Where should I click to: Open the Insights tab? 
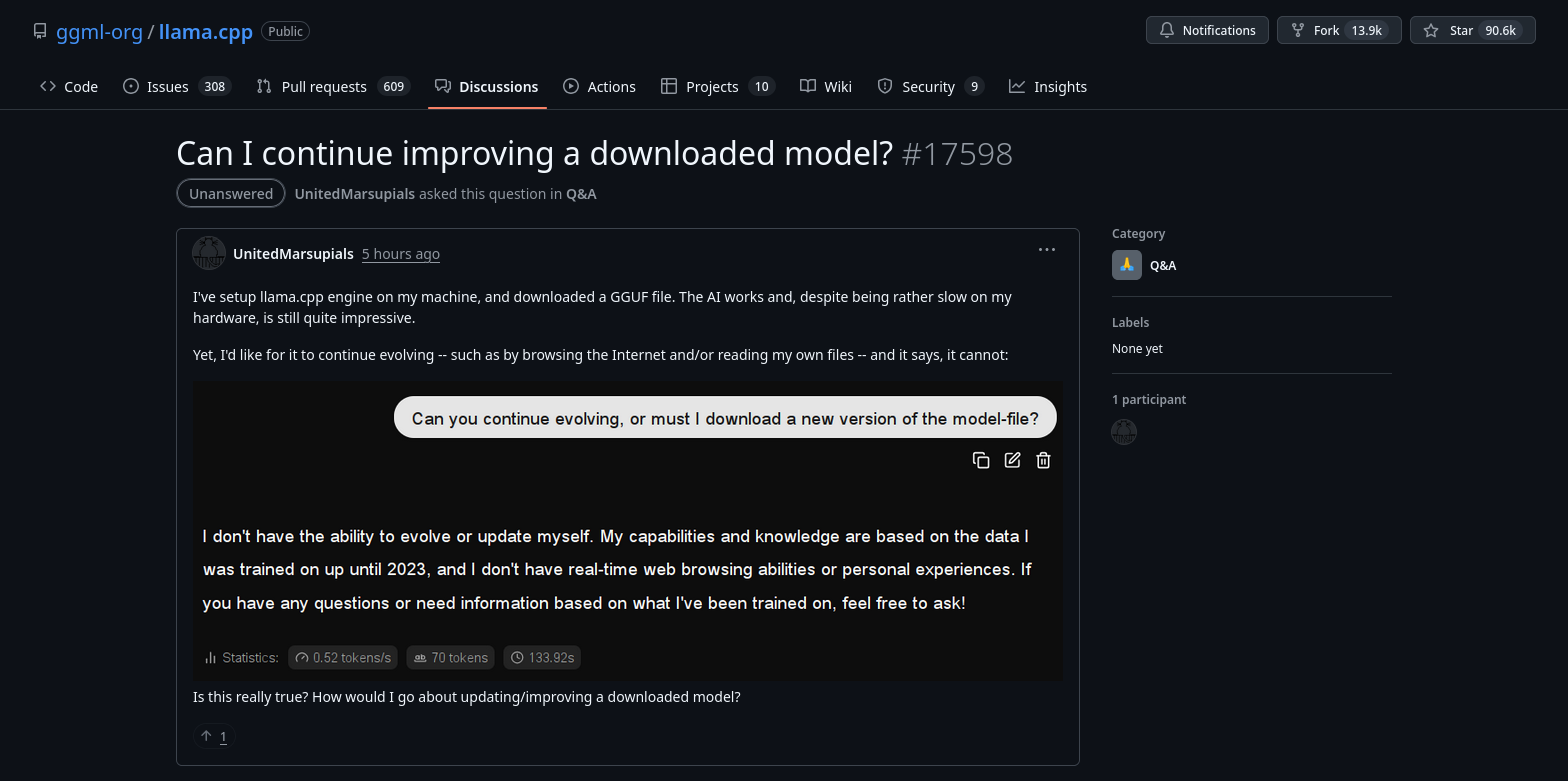pos(1048,86)
